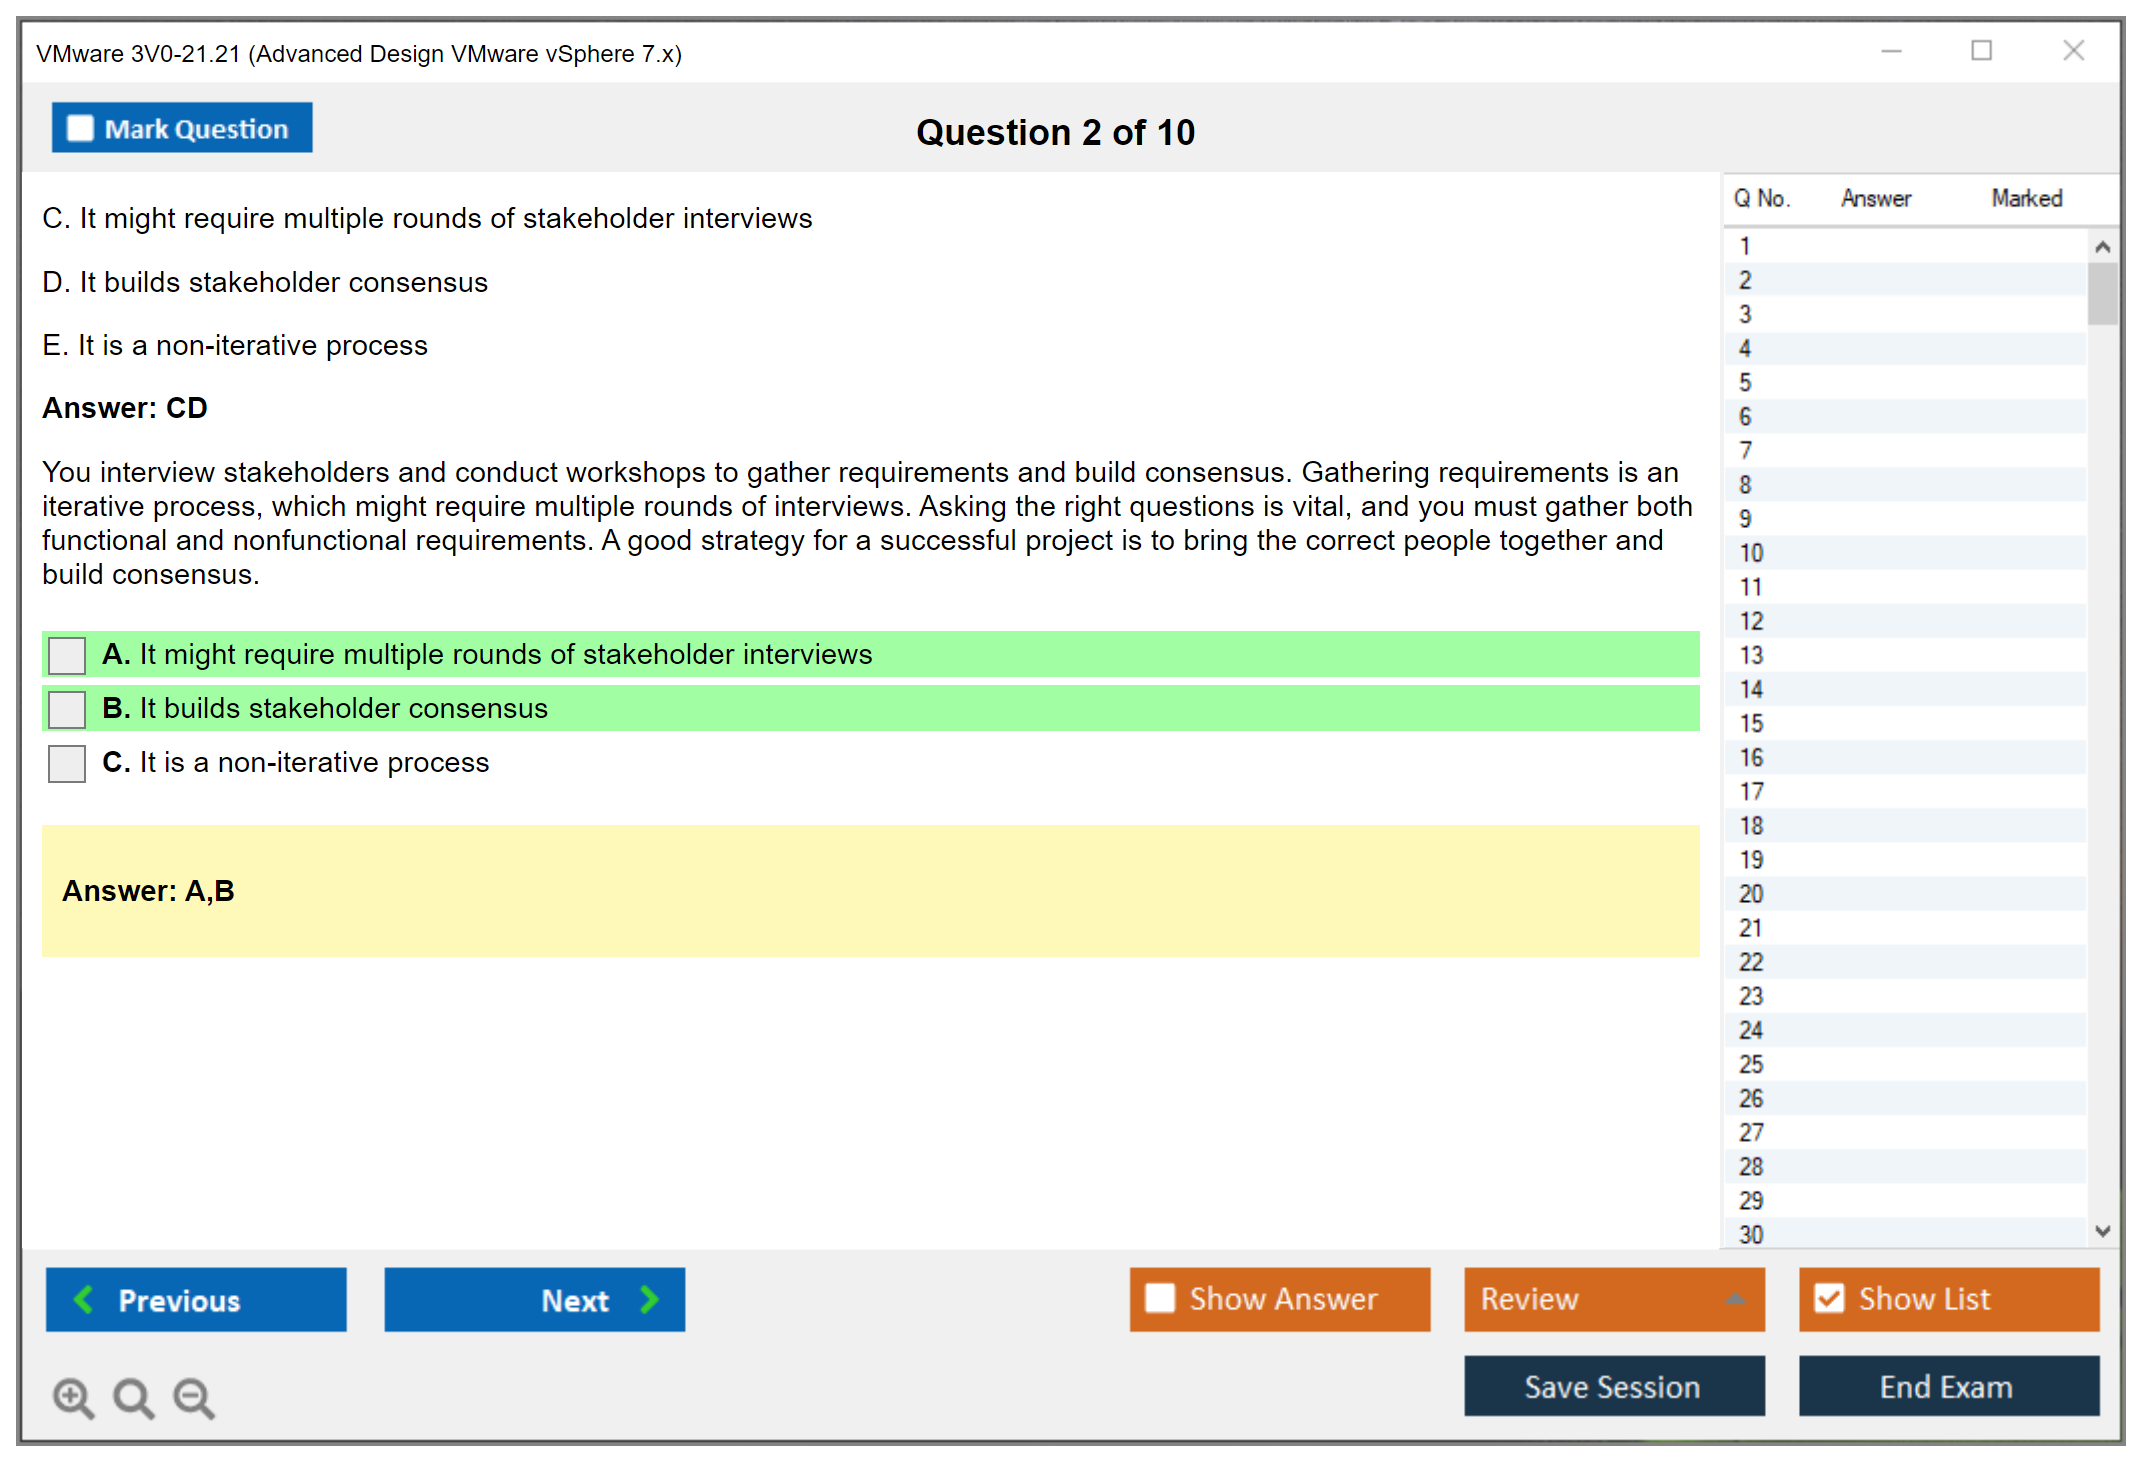
Task: Toggle the Show Answer checkbox button
Action: 1160,1298
